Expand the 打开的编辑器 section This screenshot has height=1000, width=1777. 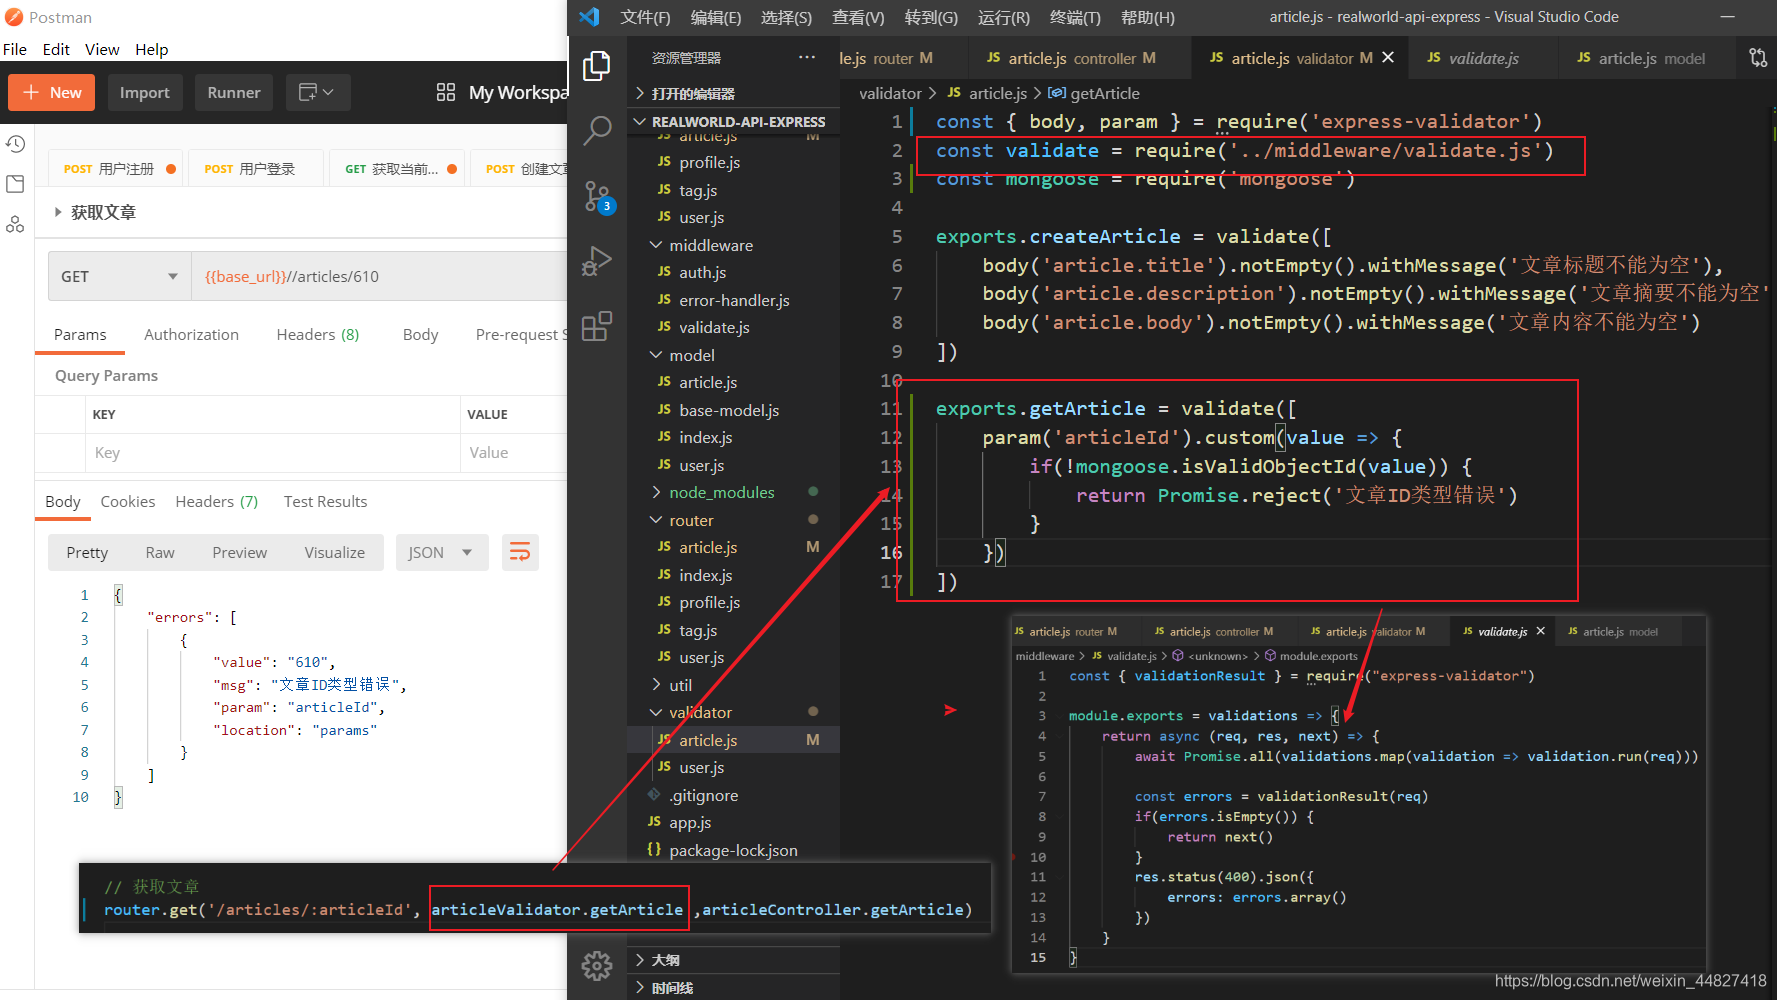tap(734, 93)
